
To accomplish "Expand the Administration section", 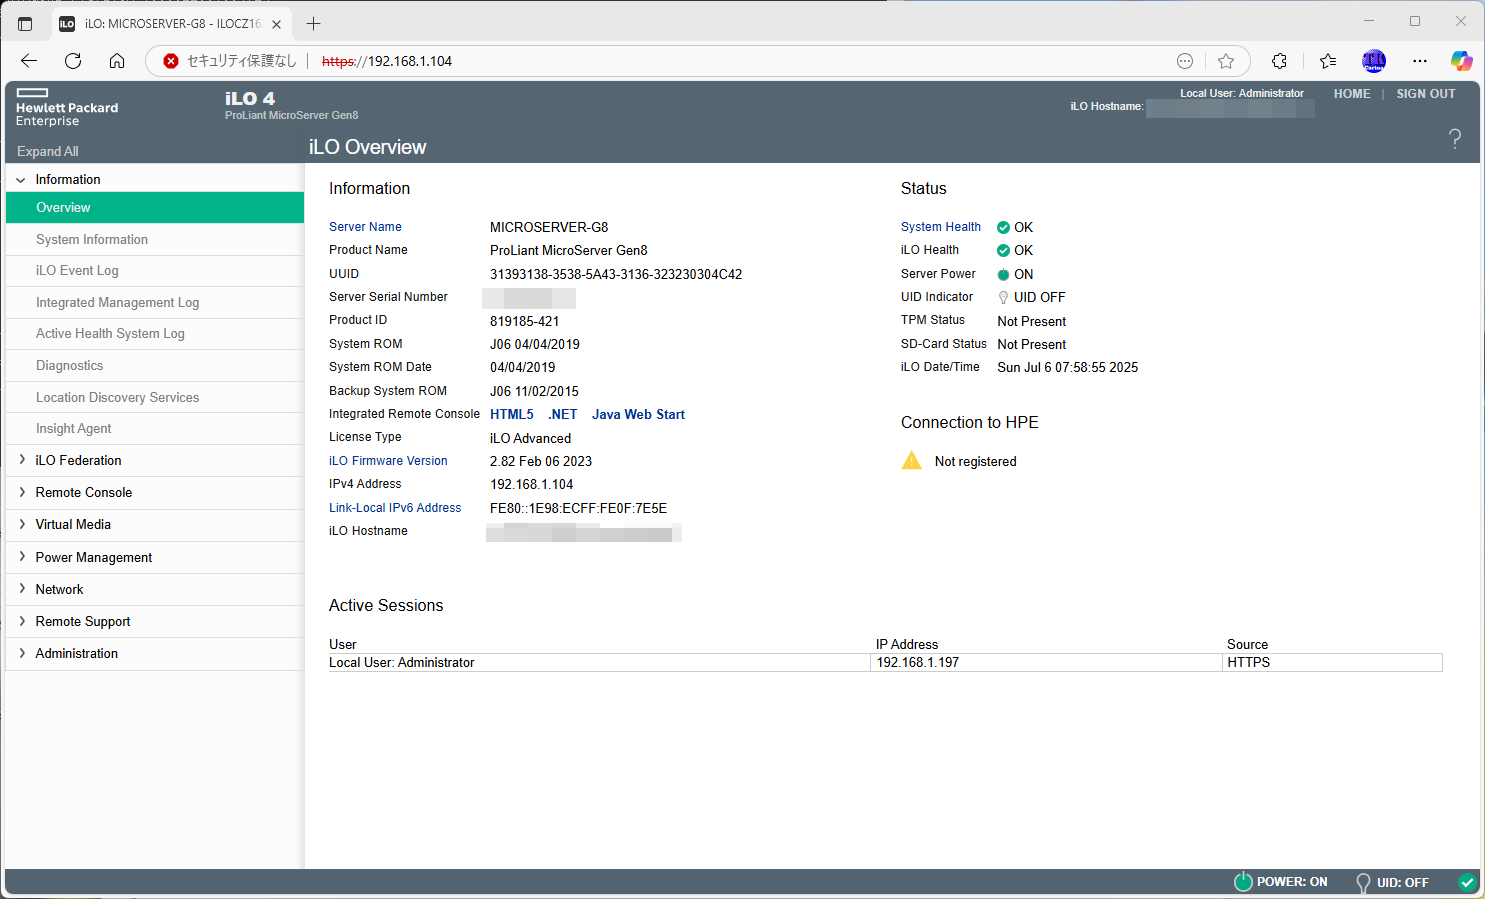I will pyautogui.click(x=76, y=653).
